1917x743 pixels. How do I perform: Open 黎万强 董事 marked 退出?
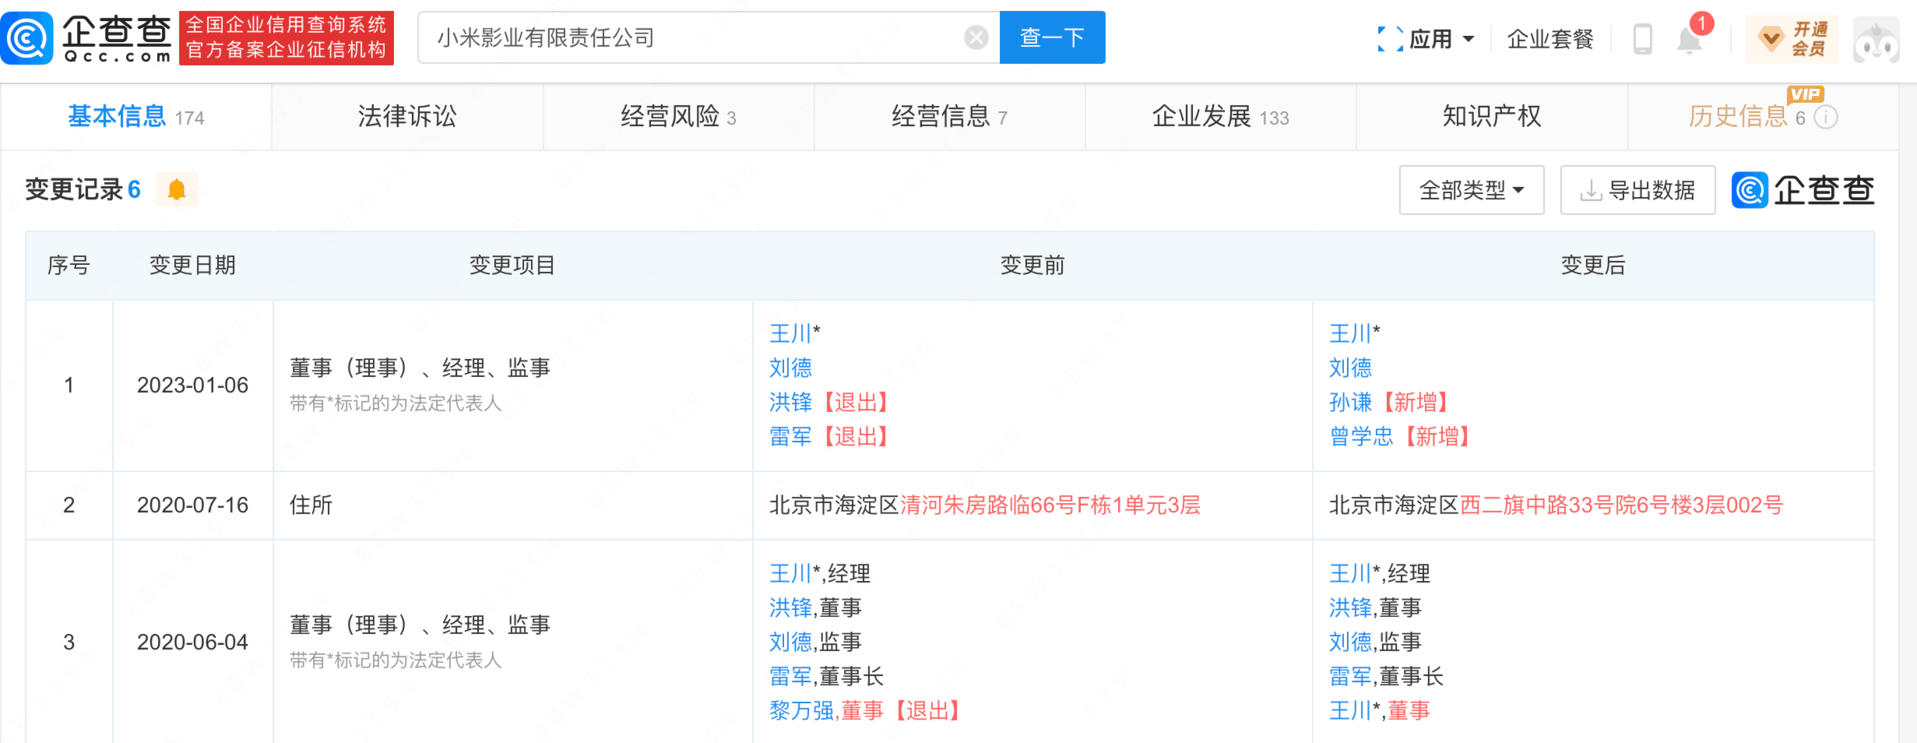coord(866,710)
